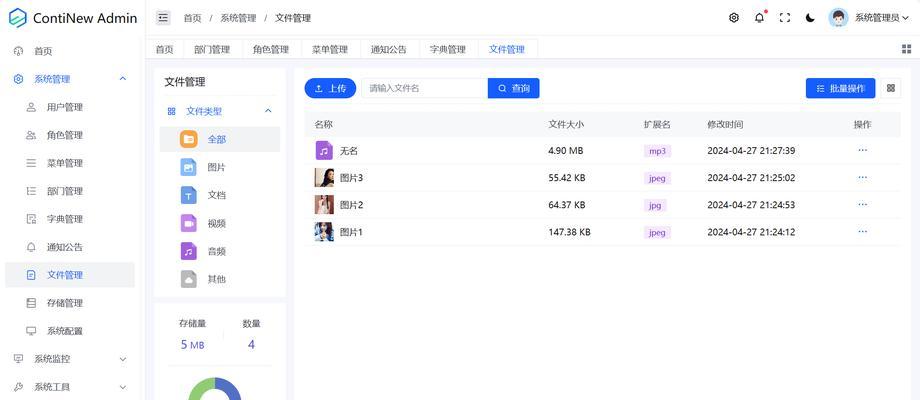Screen dimensions: 920x400
Task: Collapse the 文件类型 section chevron
Action: click(268, 111)
